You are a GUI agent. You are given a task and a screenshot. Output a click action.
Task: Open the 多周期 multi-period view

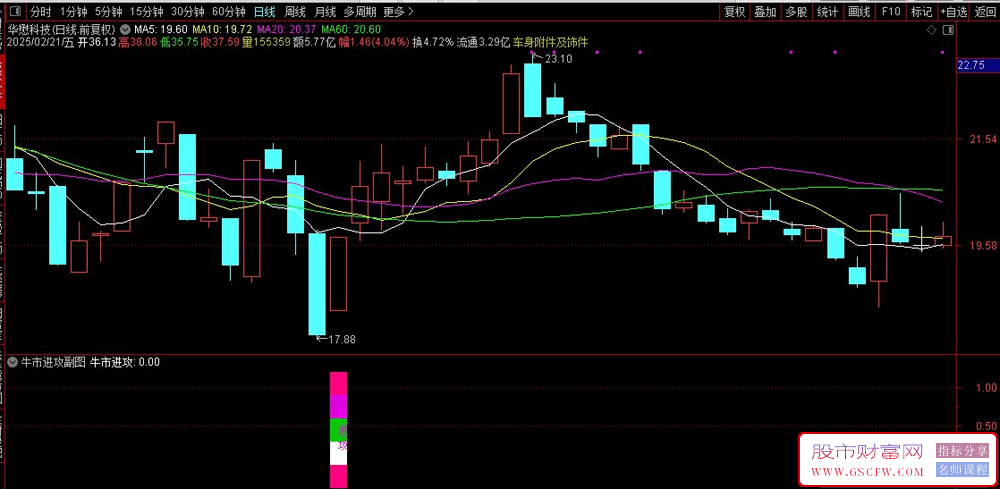(x=360, y=11)
